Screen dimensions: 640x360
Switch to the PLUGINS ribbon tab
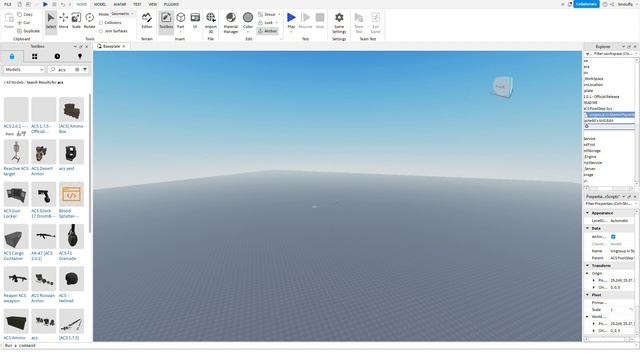[x=171, y=4]
